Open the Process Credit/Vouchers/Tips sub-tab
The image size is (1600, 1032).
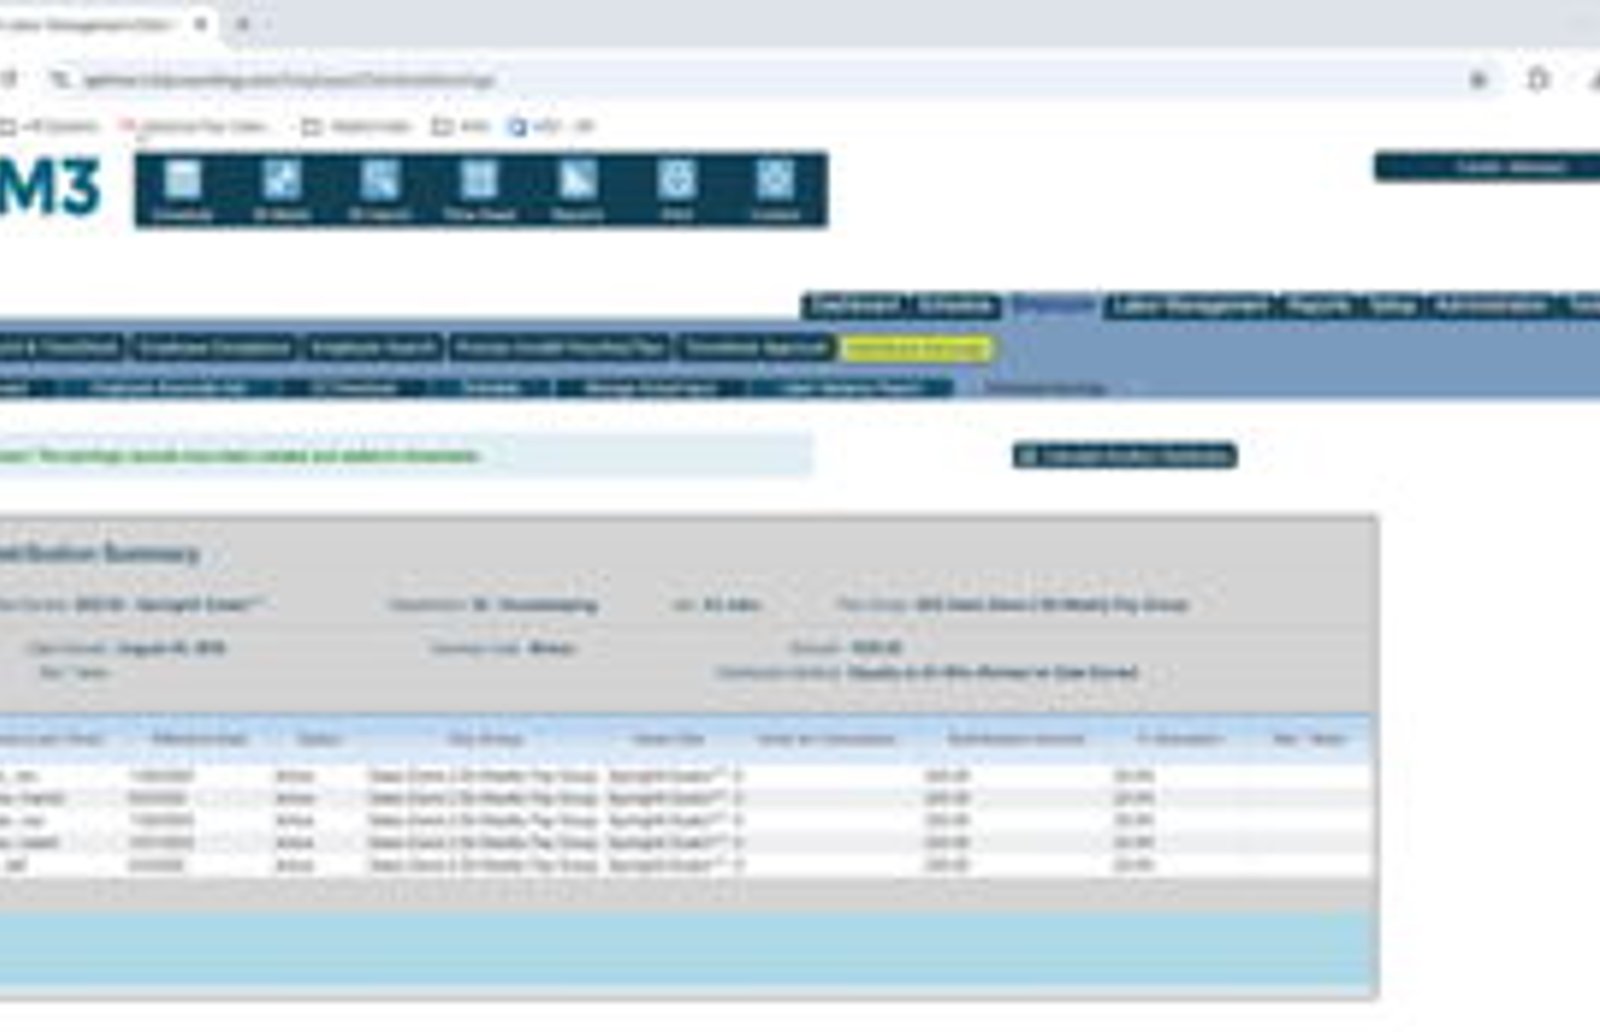[x=560, y=348]
